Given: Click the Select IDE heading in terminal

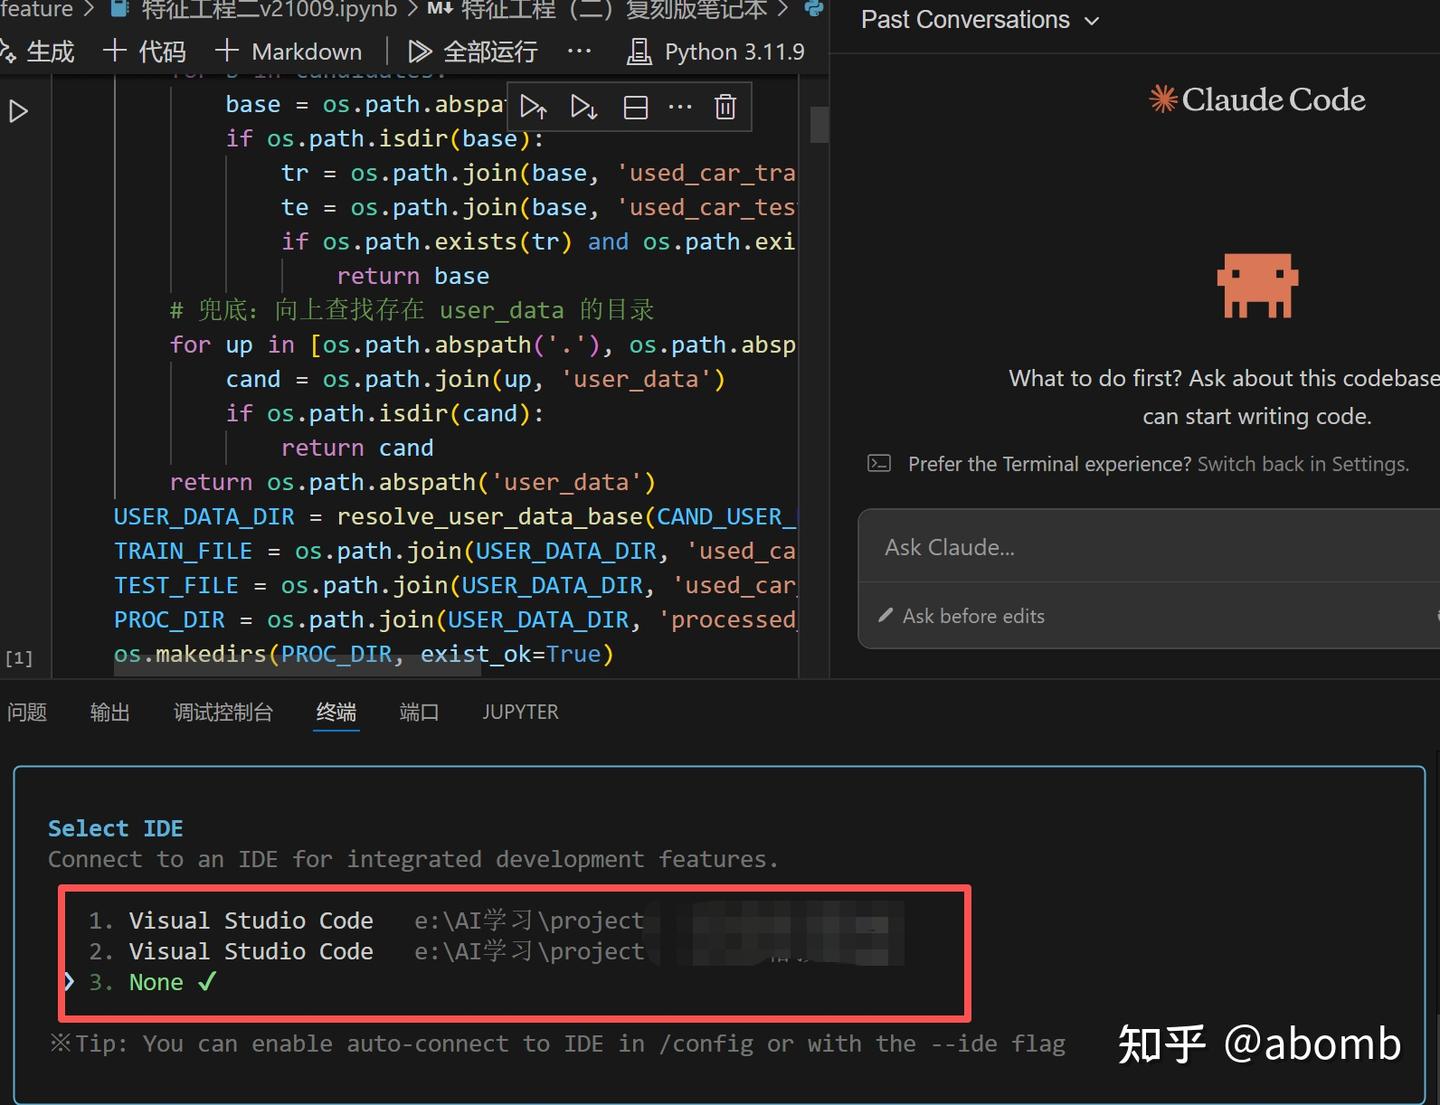Looking at the screenshot, I should [116, 828].
